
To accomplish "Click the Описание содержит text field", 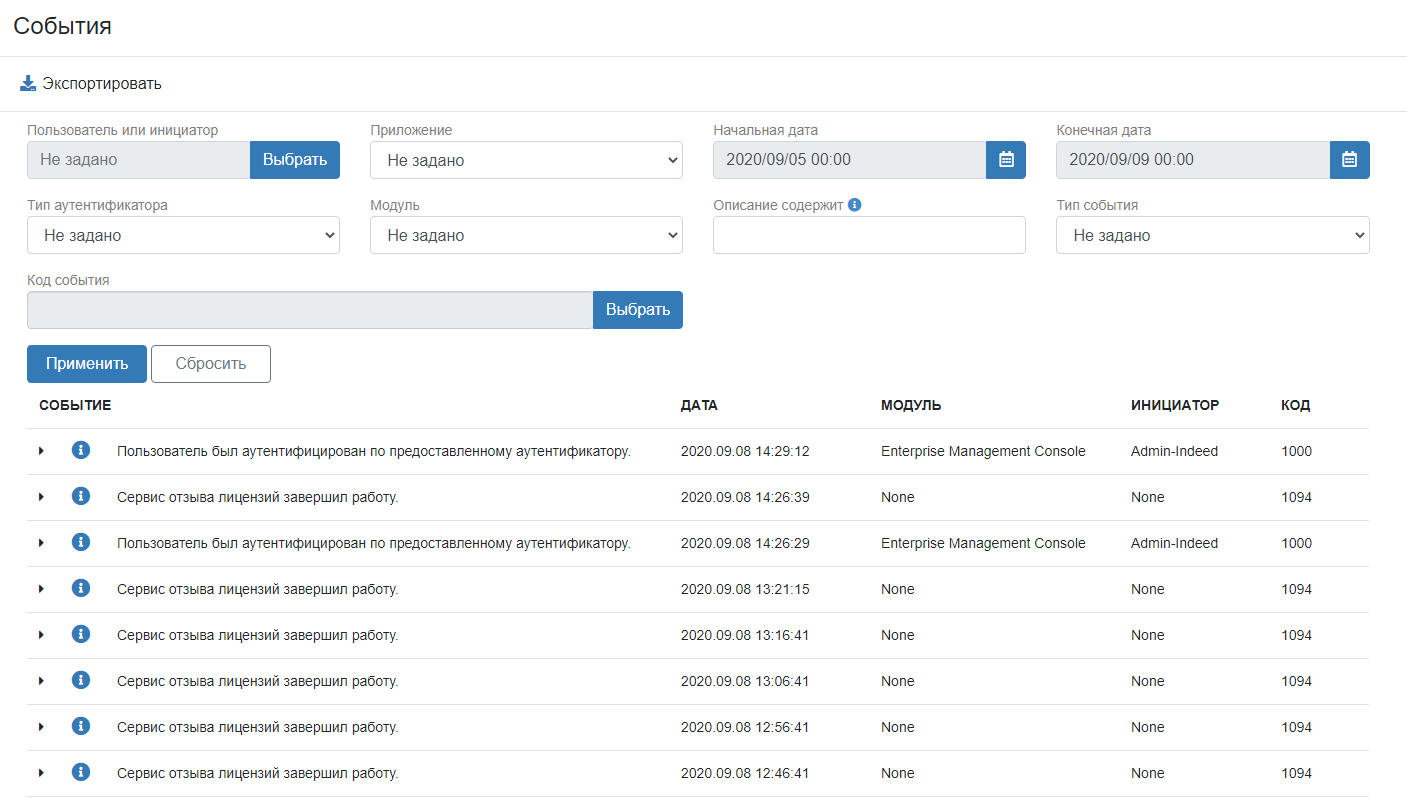I will click(x=869, y=236).
